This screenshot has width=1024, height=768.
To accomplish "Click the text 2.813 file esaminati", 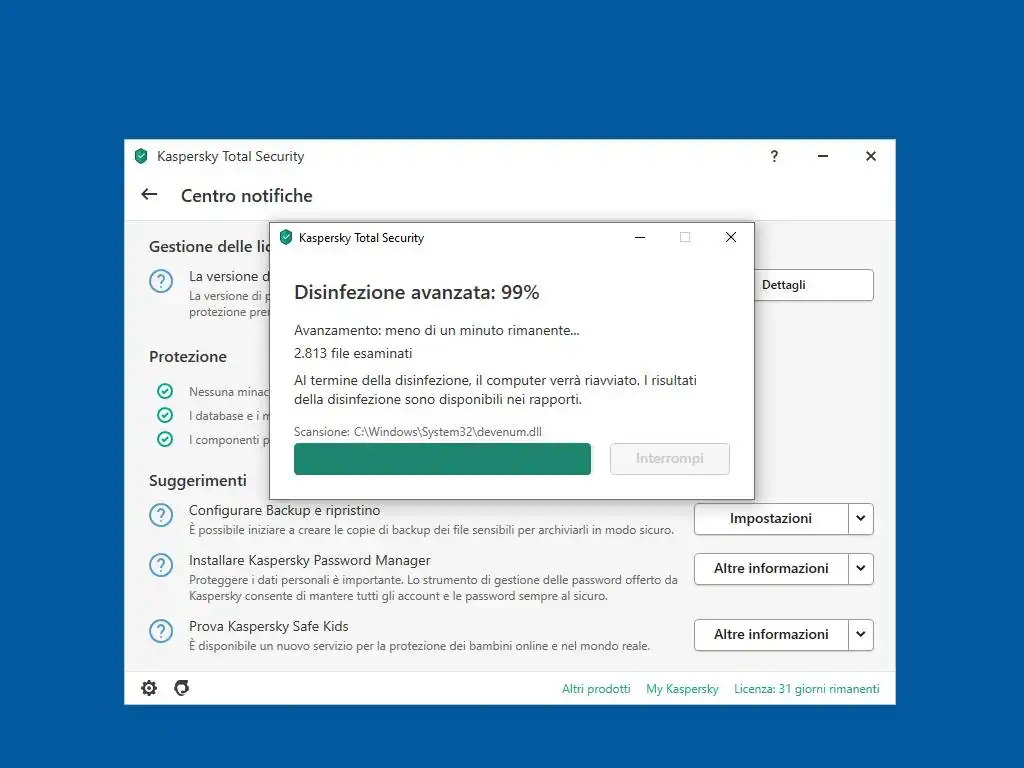I will [353, 353].
